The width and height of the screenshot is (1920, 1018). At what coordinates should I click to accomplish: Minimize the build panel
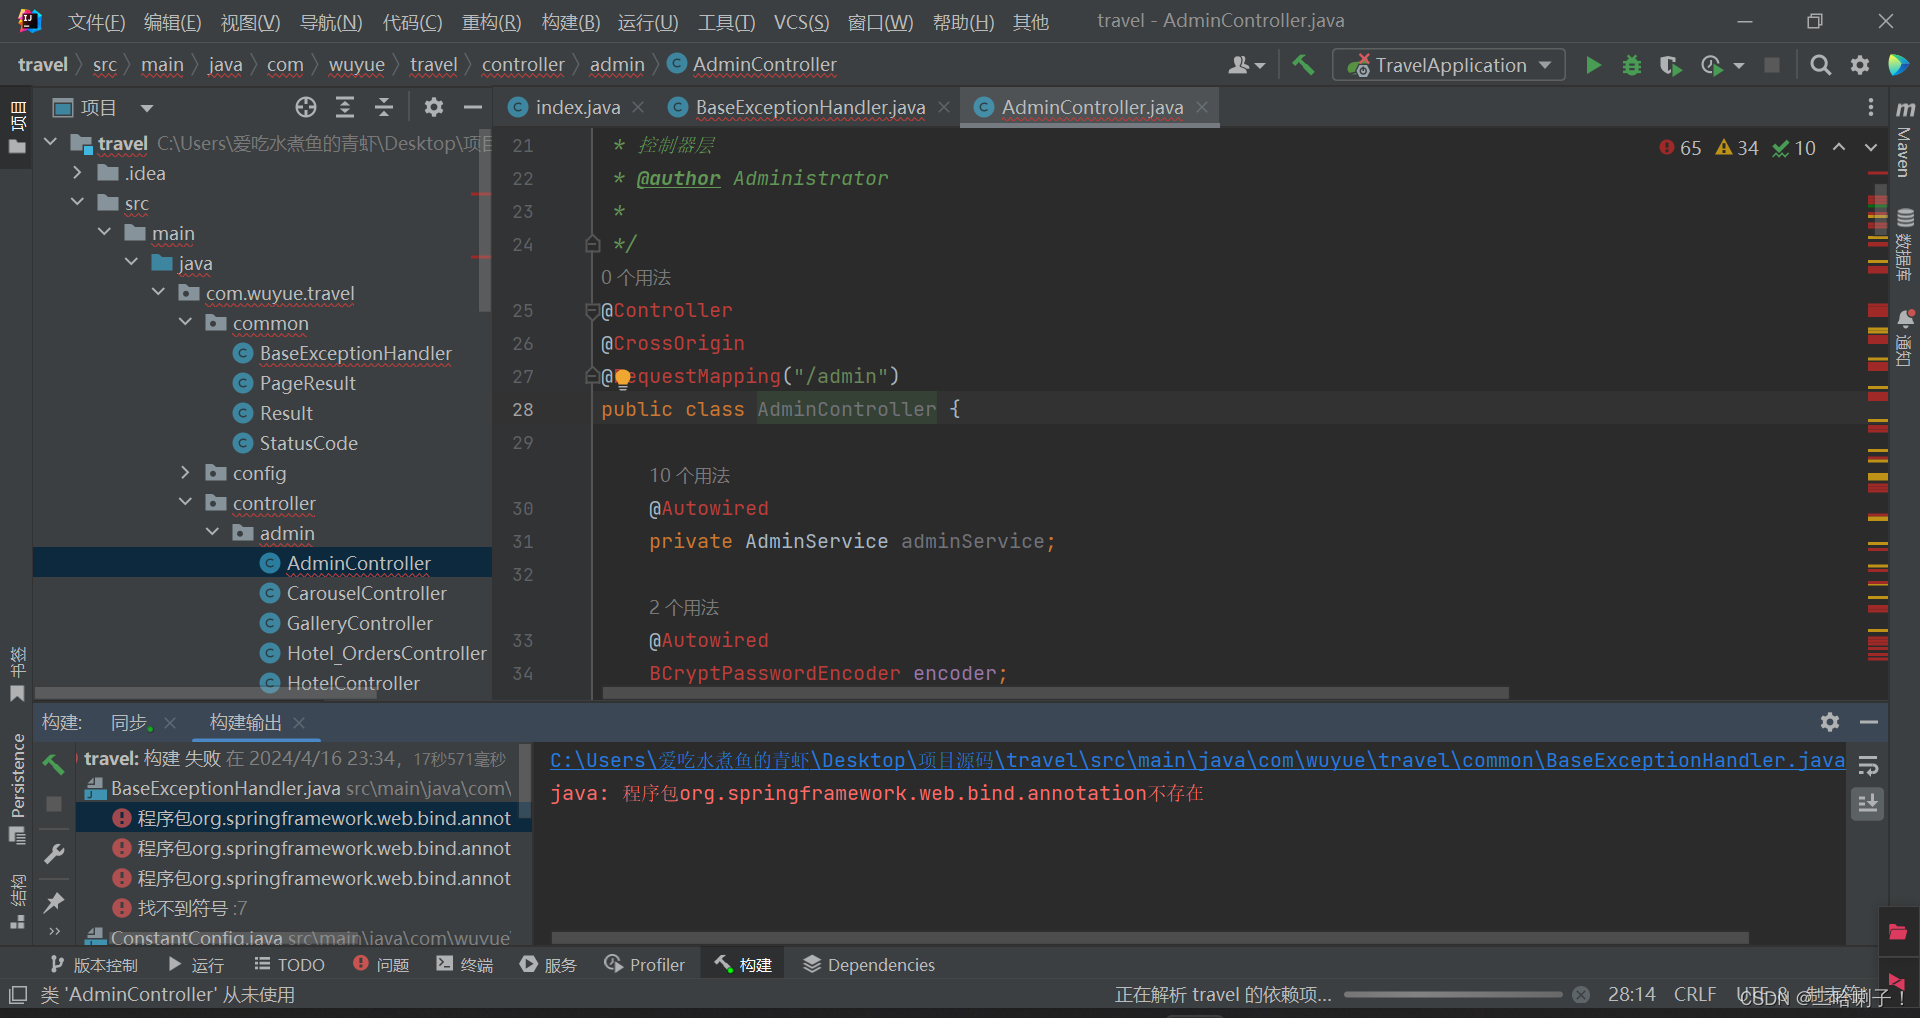point(1869,722)
